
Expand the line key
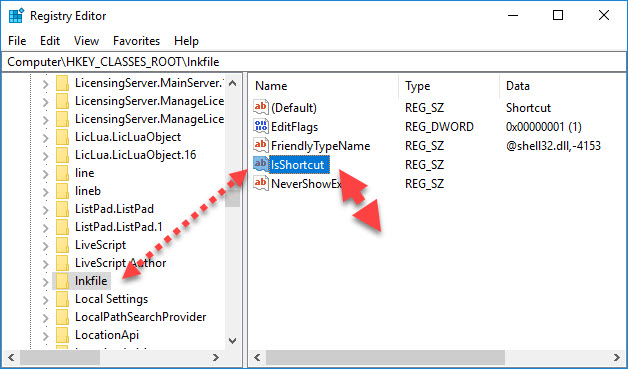tap(46, 174)
